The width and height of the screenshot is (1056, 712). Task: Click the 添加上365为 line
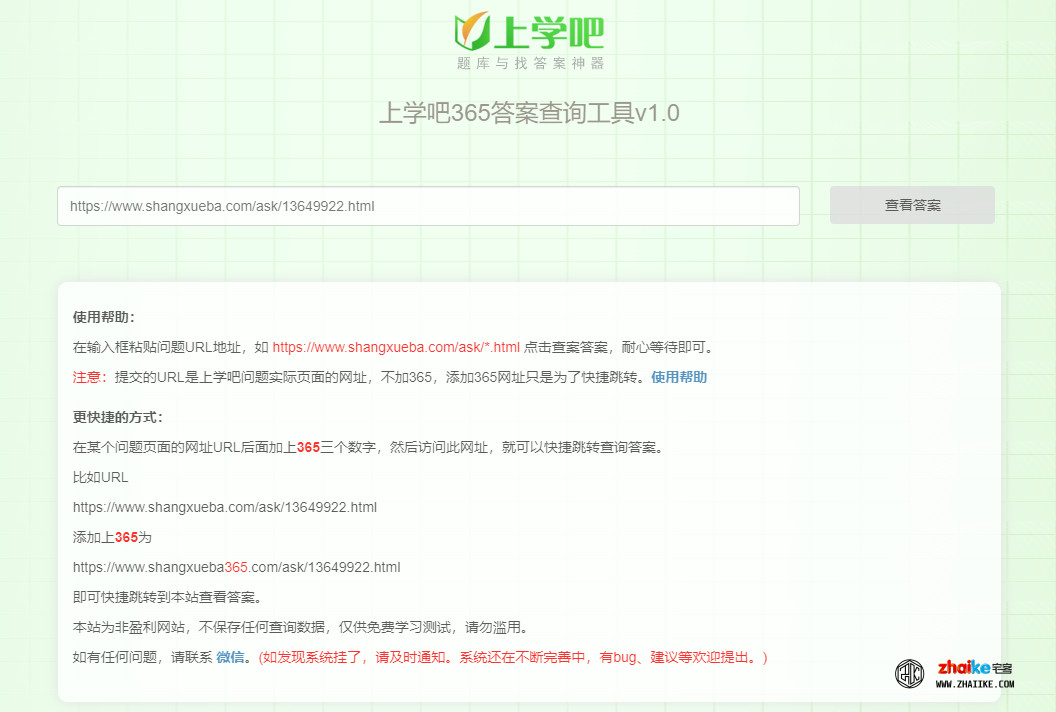(x=112, y=538)
